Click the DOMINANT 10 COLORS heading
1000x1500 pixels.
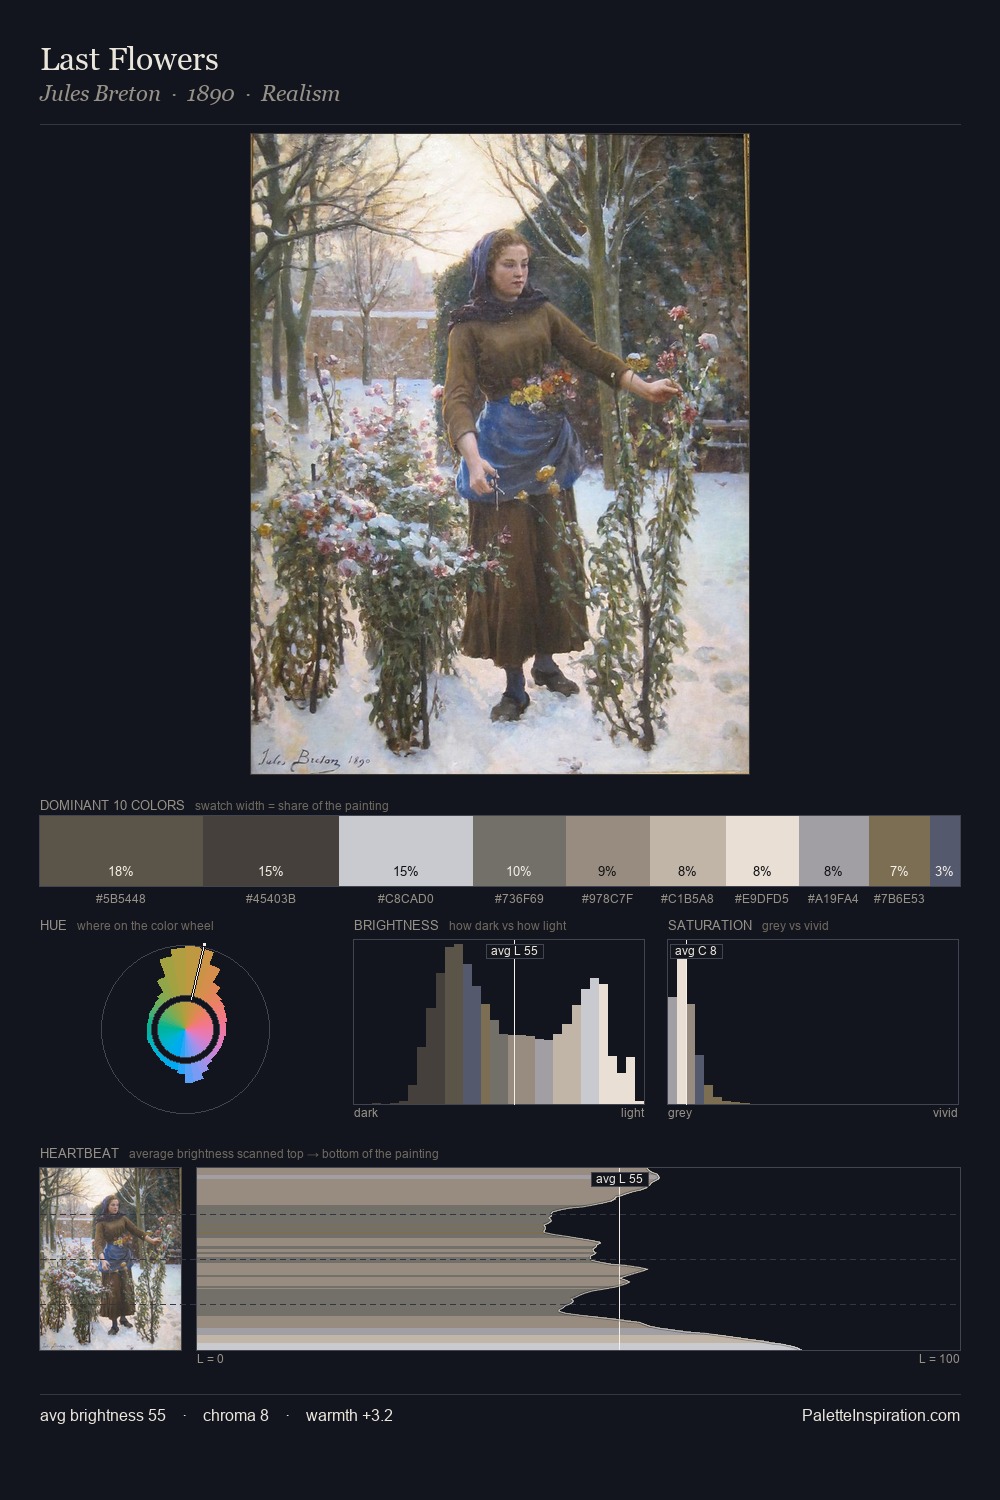click(112, 805)
